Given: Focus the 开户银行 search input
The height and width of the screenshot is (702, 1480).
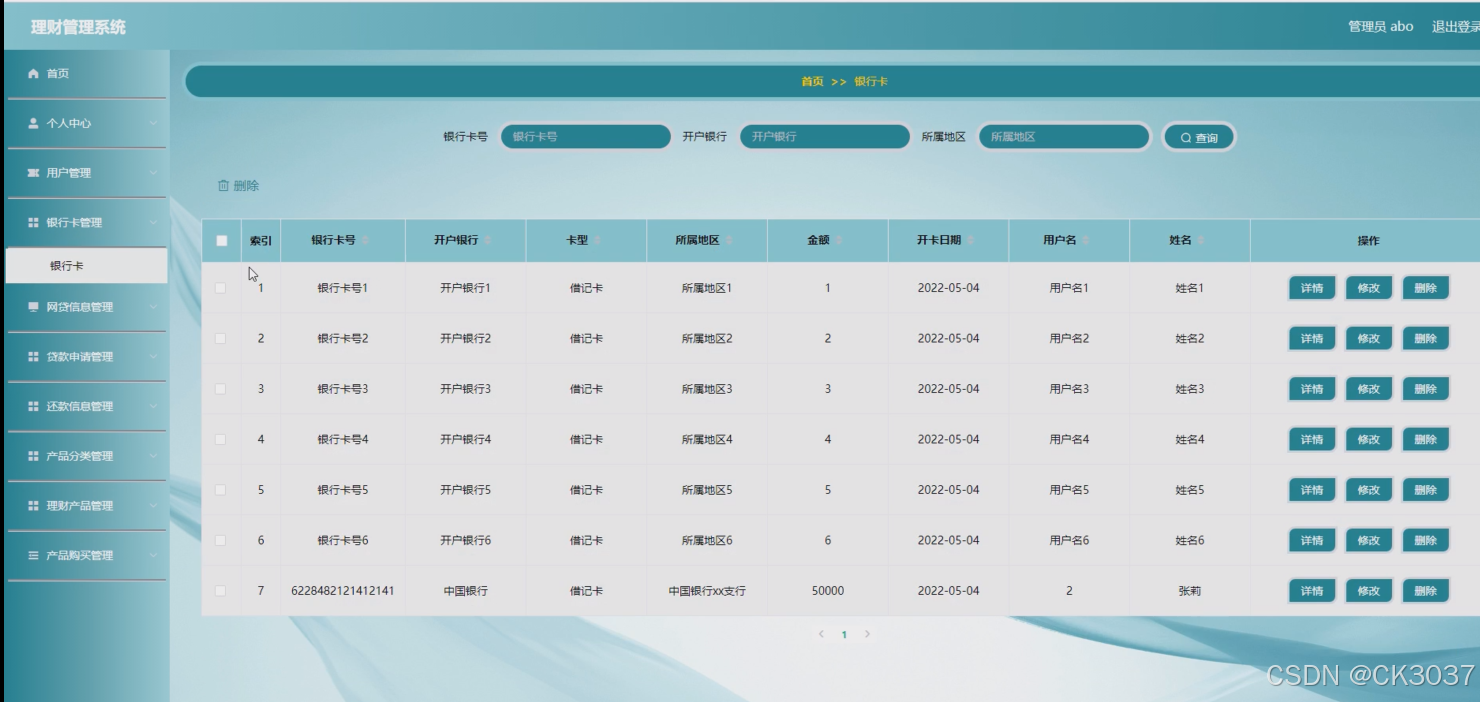Looking at the screenshot, I should coord(825,137).
